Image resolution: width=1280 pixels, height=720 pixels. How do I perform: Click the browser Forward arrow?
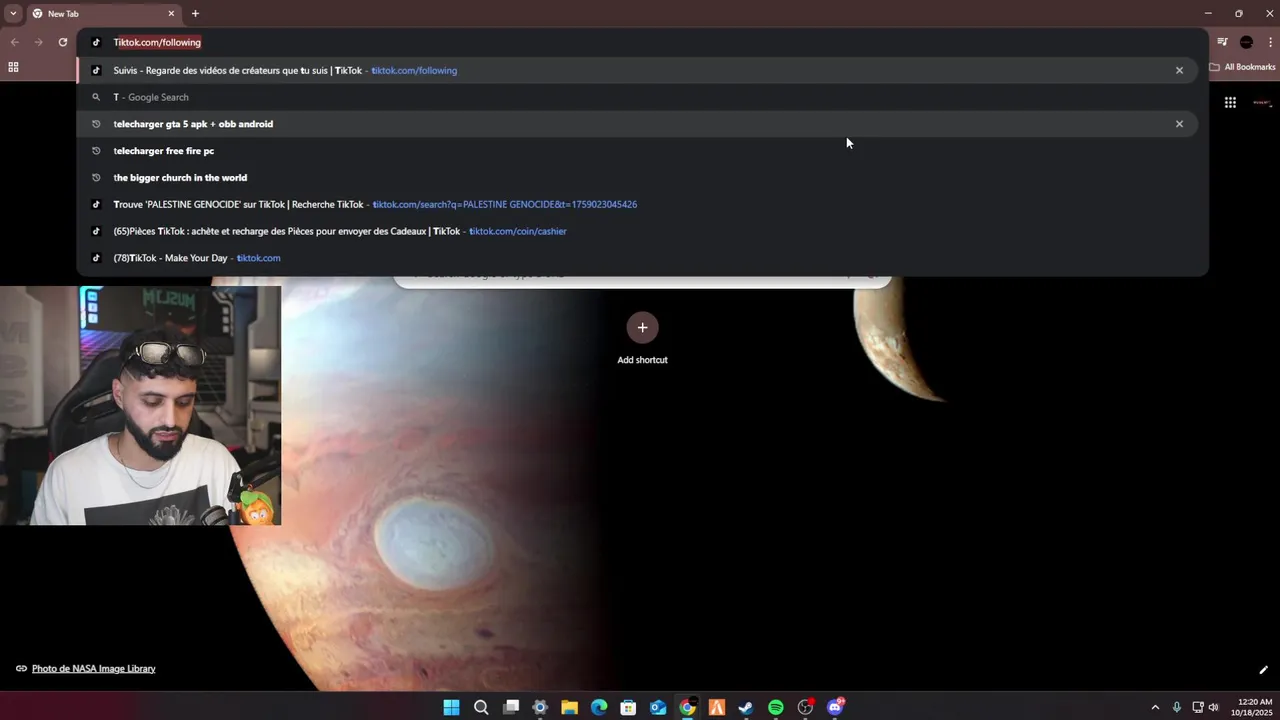[x=38, y=42]
